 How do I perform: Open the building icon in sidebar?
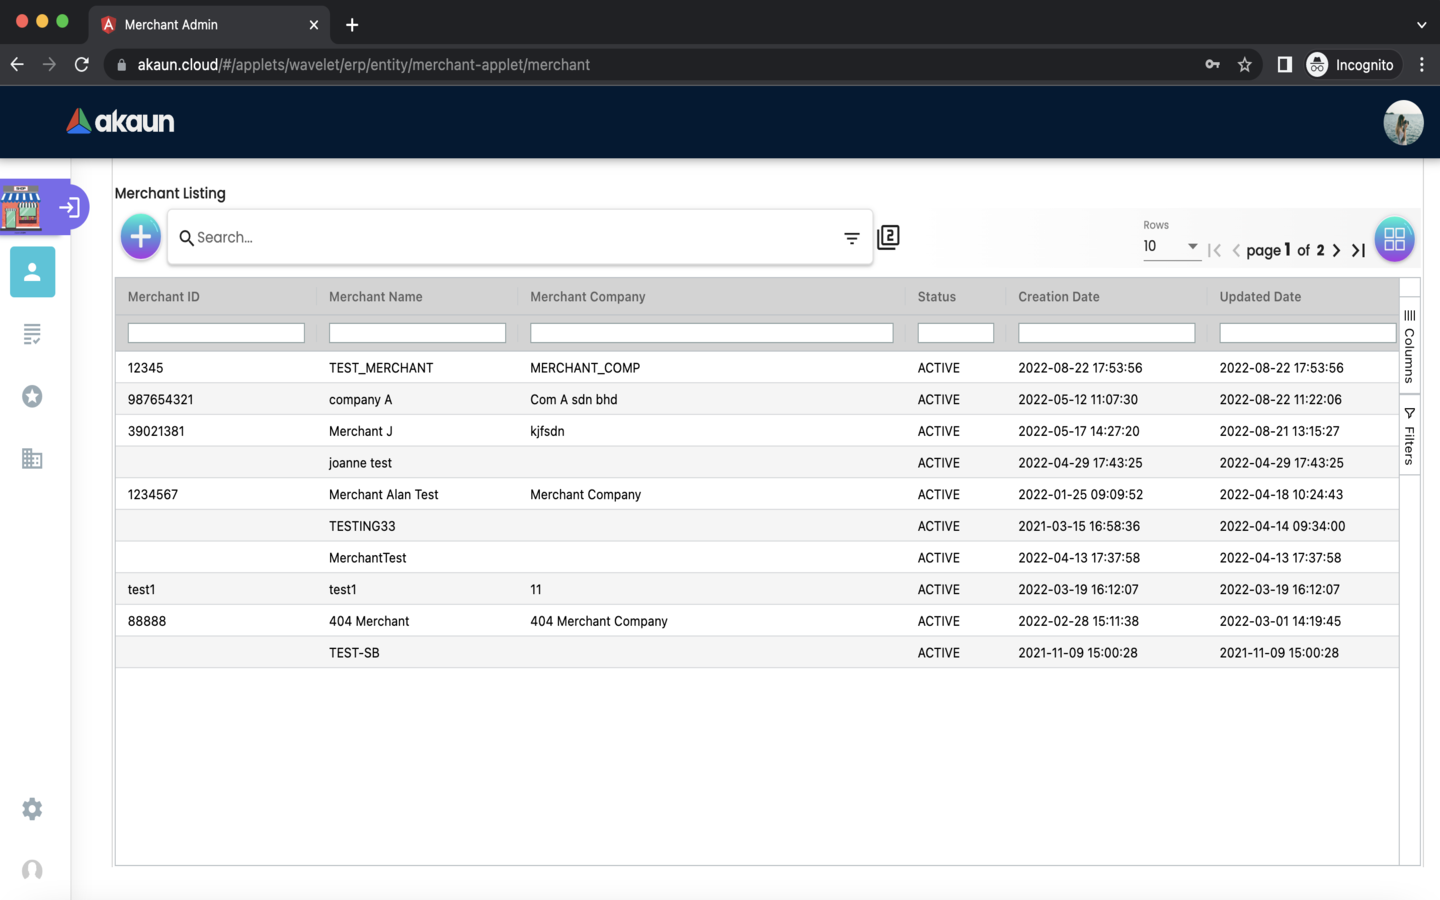click(32, 459)
